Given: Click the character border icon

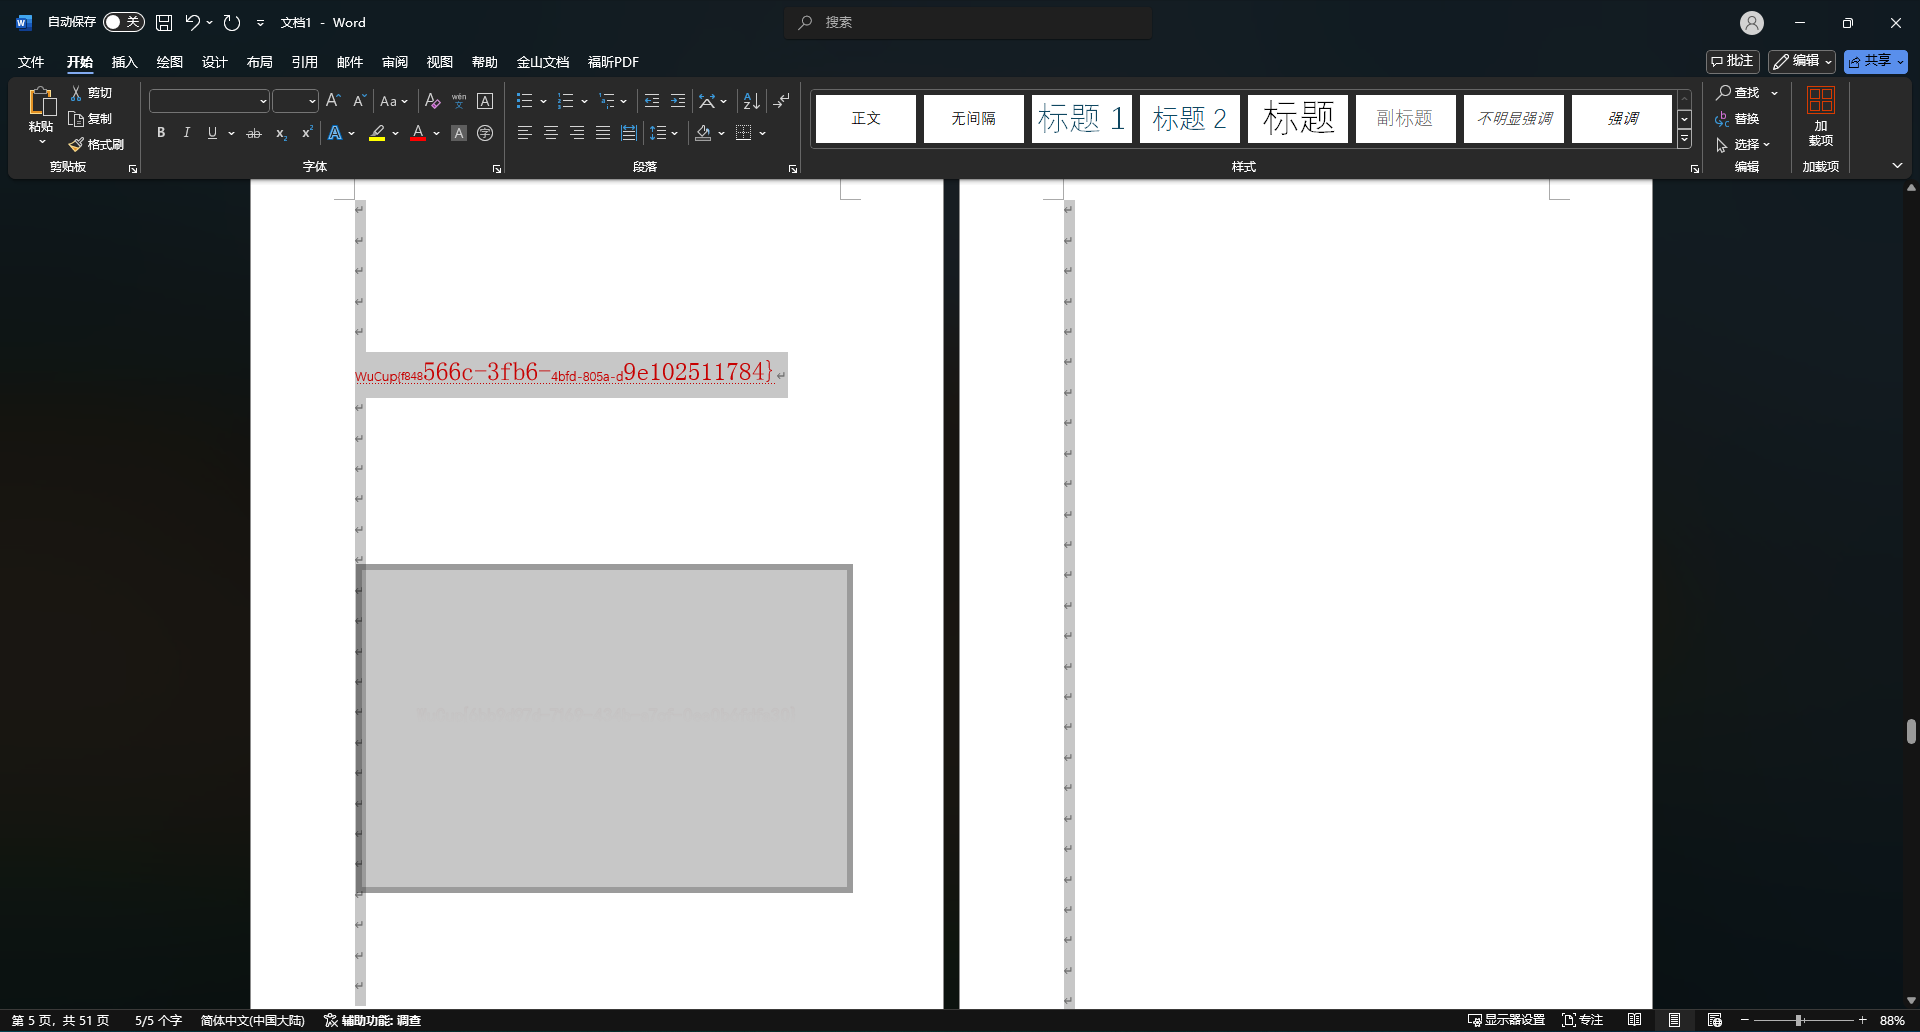Looking at the screenshot, I should (x=485, y=101).
